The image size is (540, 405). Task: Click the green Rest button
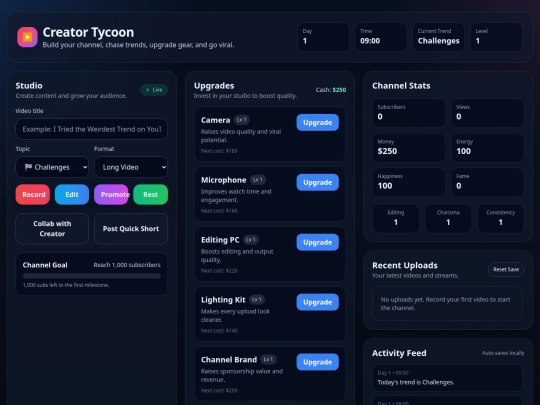pos(150,195)
